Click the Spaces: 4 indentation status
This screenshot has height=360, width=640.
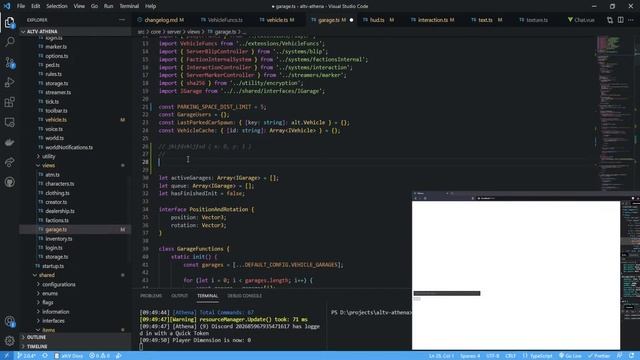point(470,356)
